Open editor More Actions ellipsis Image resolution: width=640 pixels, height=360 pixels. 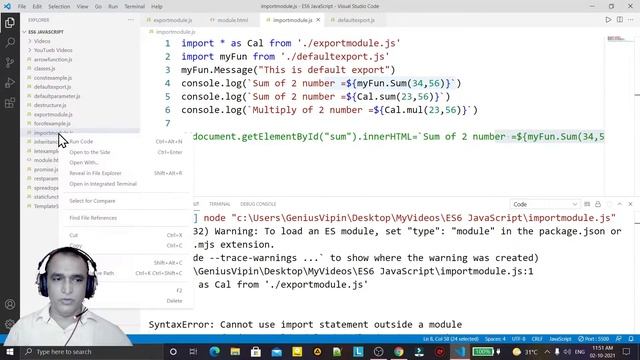pos(631,20)
